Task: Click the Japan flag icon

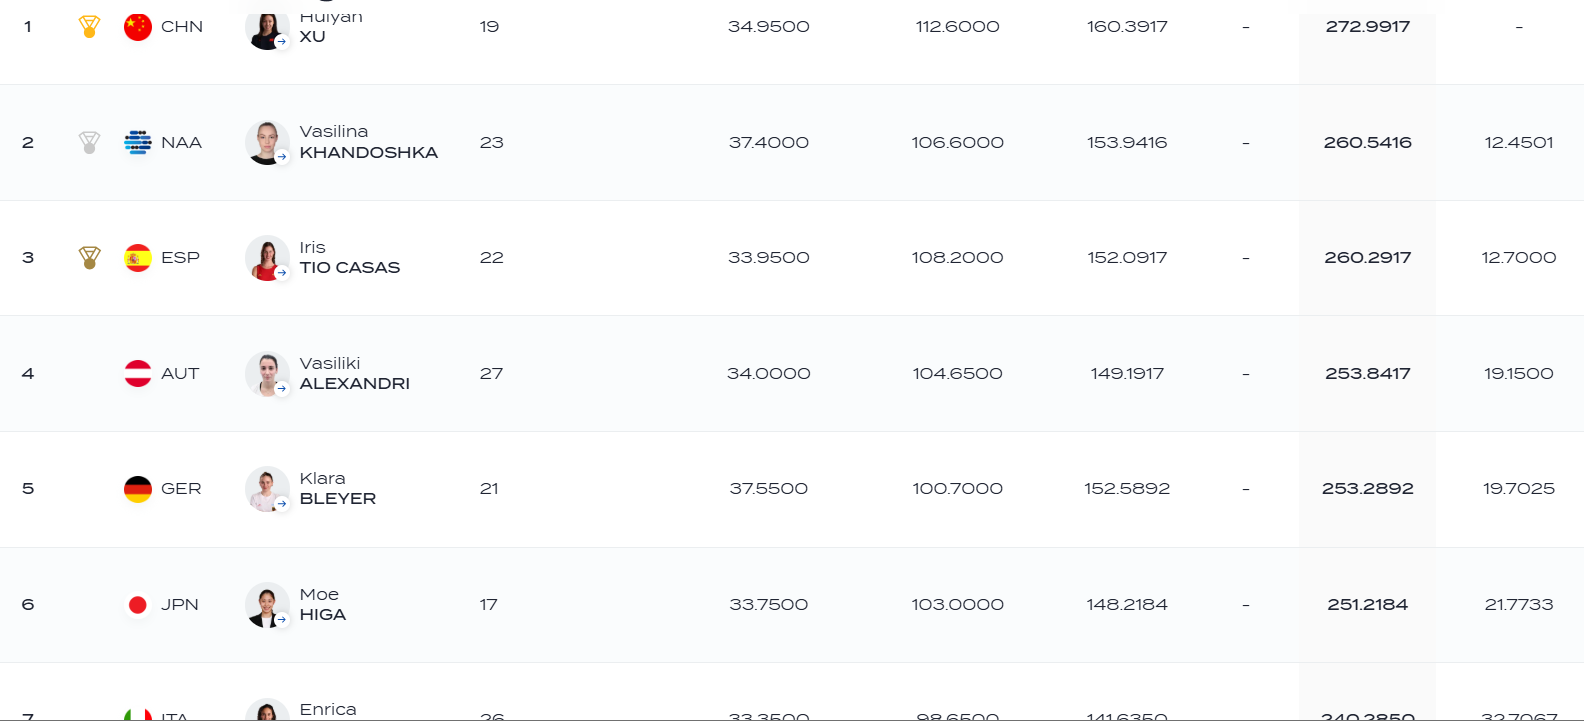Action: click(138, 605)
